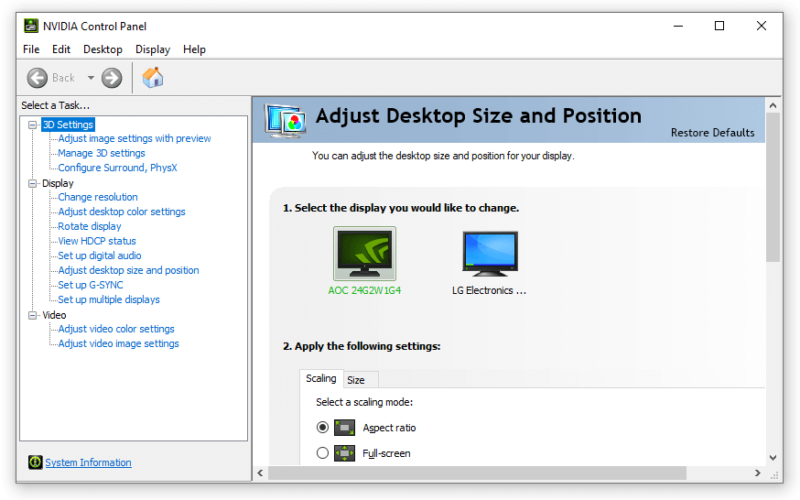
Task: Click the vertical scrollbar up arrow
Action: tap(773, 106)
